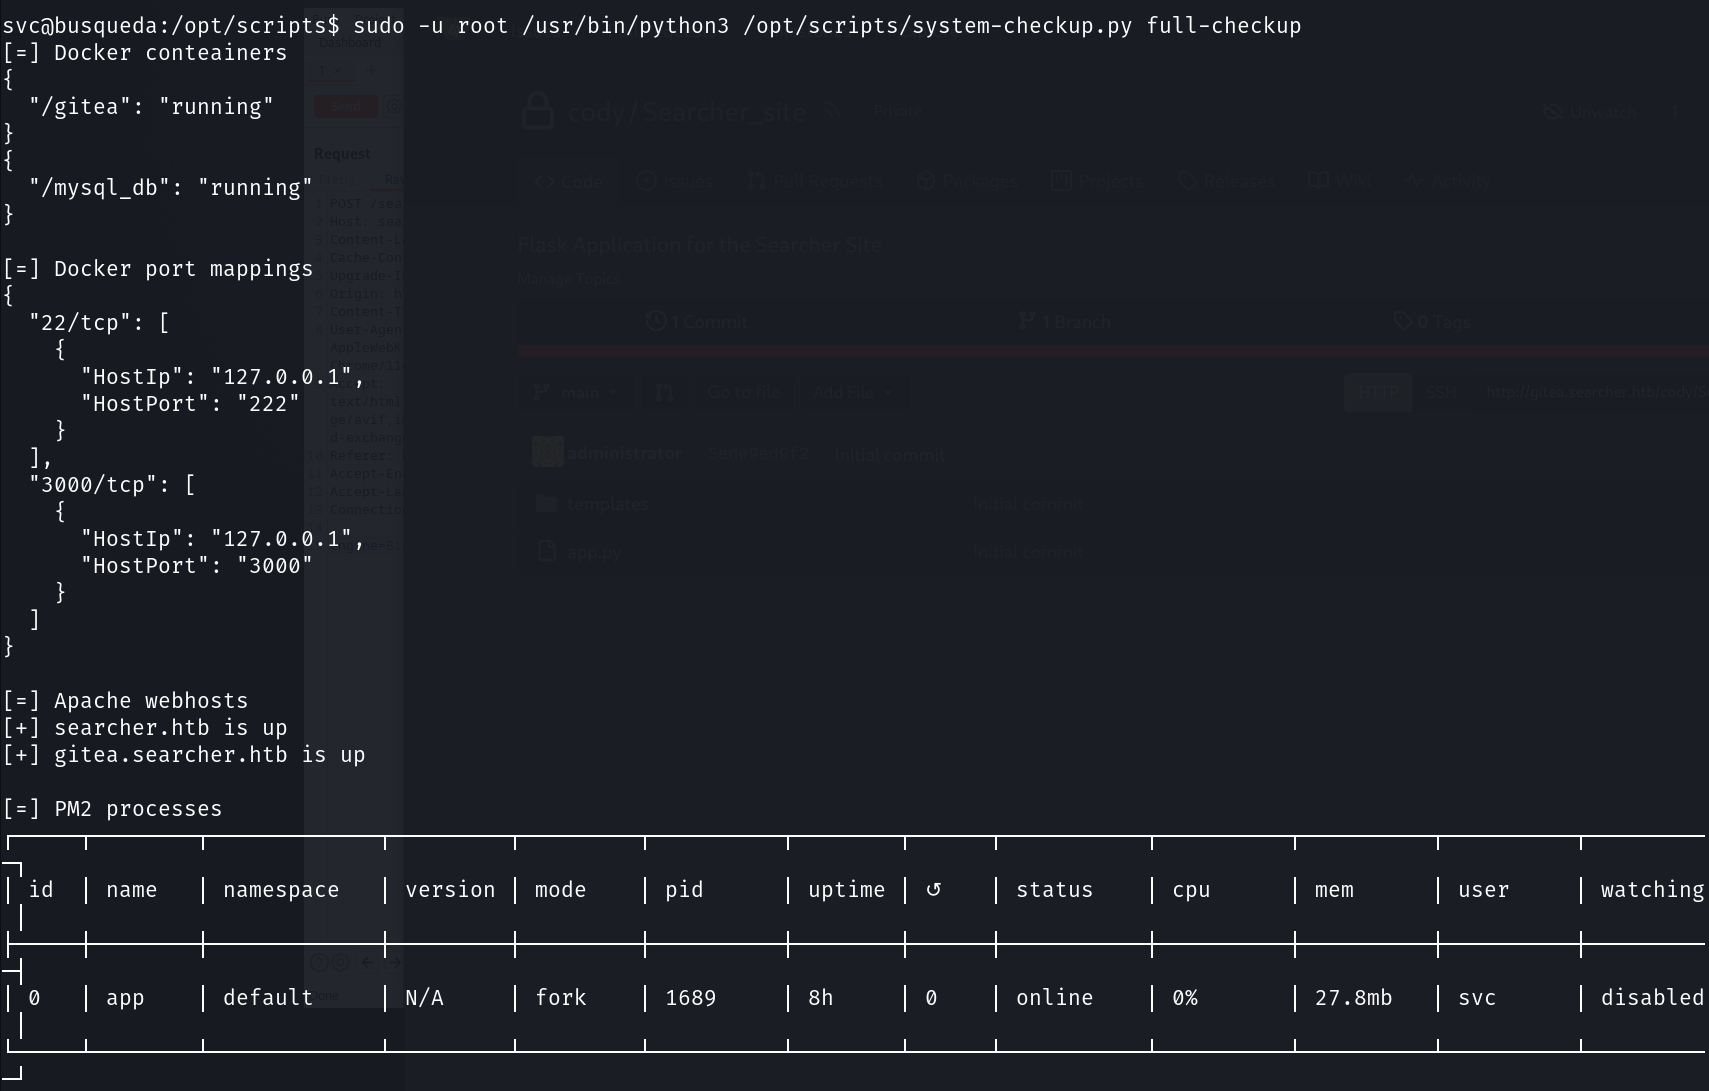The image size is (1709, 1091).
Task: Click the Go to file button
Action: click(744, 393)
